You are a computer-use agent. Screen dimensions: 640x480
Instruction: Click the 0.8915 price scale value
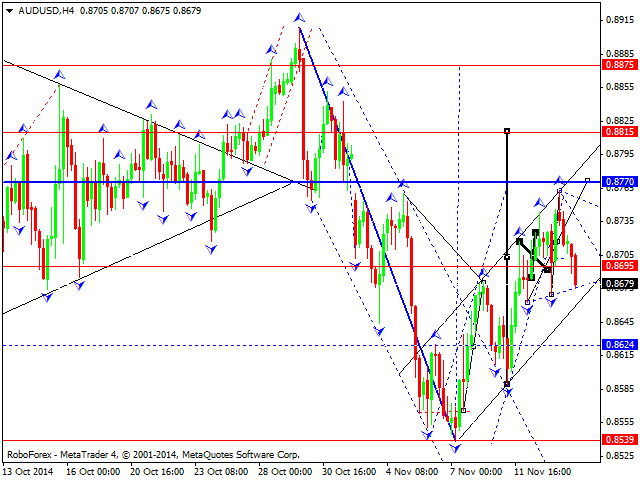[x=620, y=20]
